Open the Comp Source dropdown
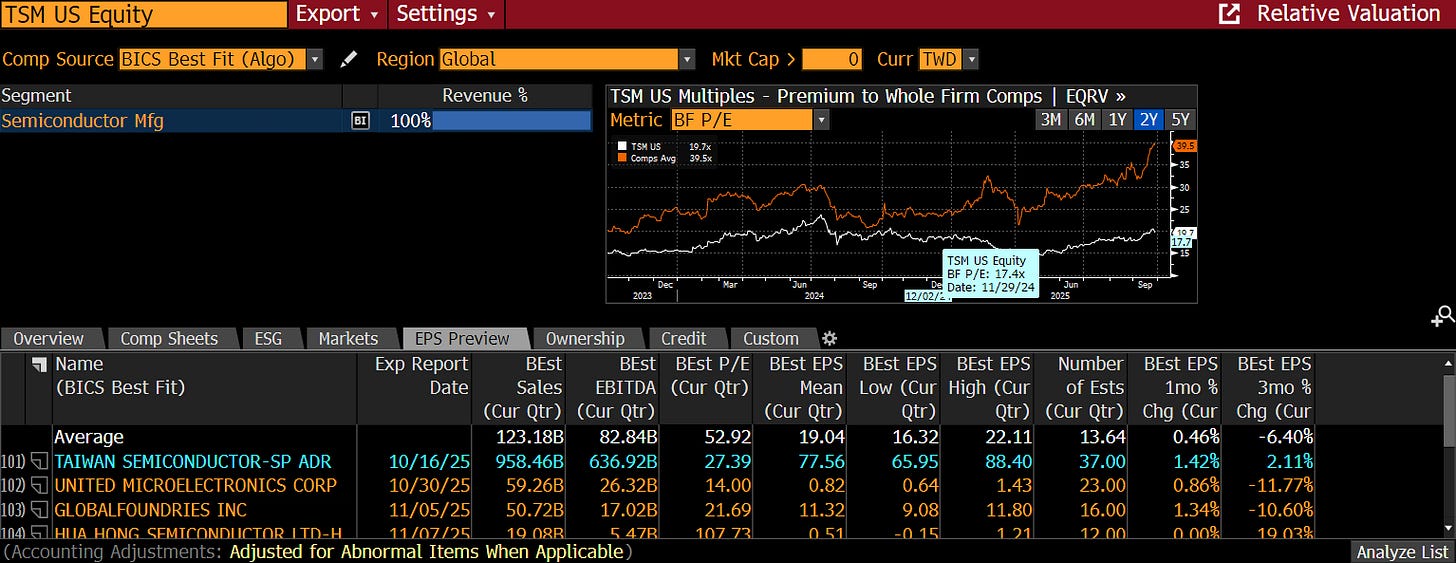Screen dimensions: 1456x563 click(x=221, y=59)
